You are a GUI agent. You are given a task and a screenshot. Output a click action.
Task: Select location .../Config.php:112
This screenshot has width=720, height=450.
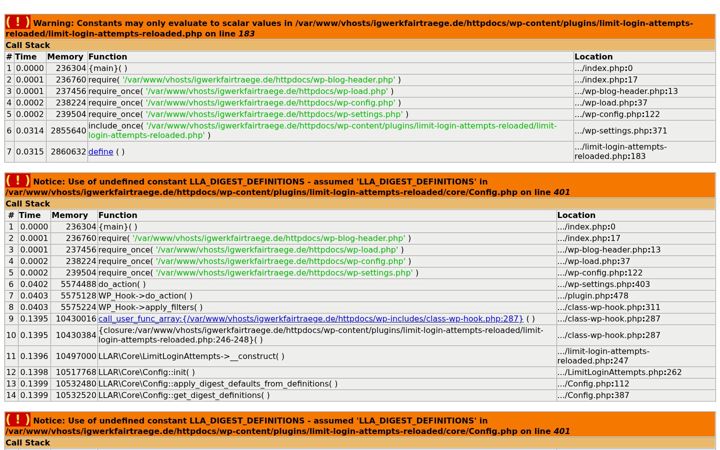click(593, 383)
